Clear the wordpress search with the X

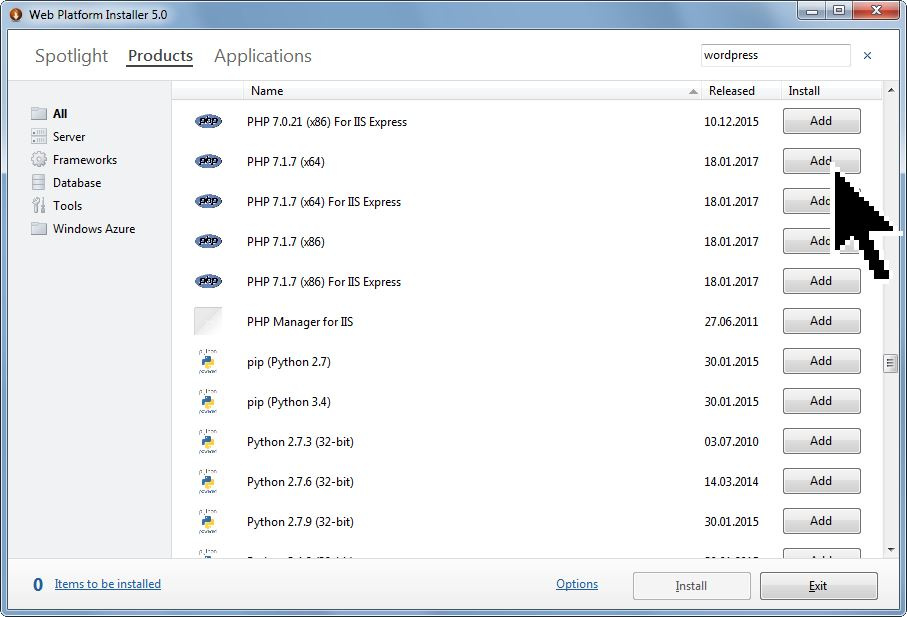pos(867,56)
